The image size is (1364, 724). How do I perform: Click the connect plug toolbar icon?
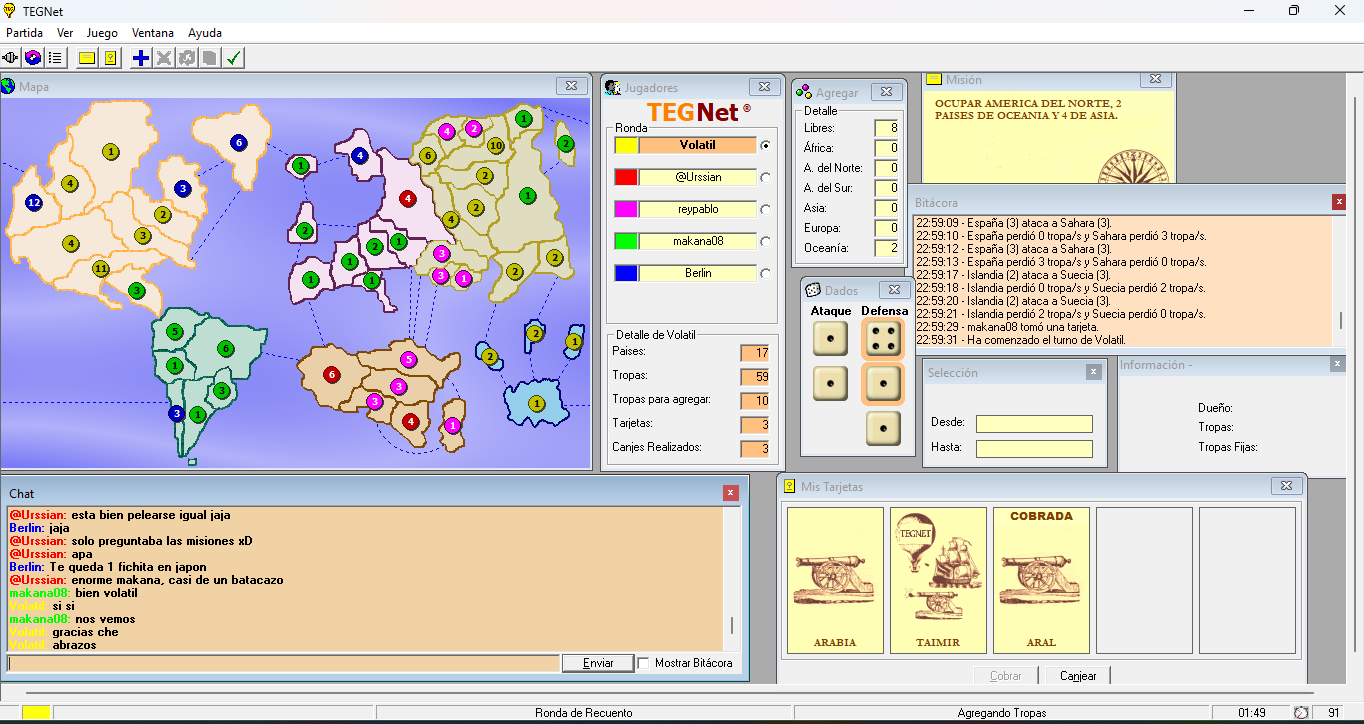point(11,58)
